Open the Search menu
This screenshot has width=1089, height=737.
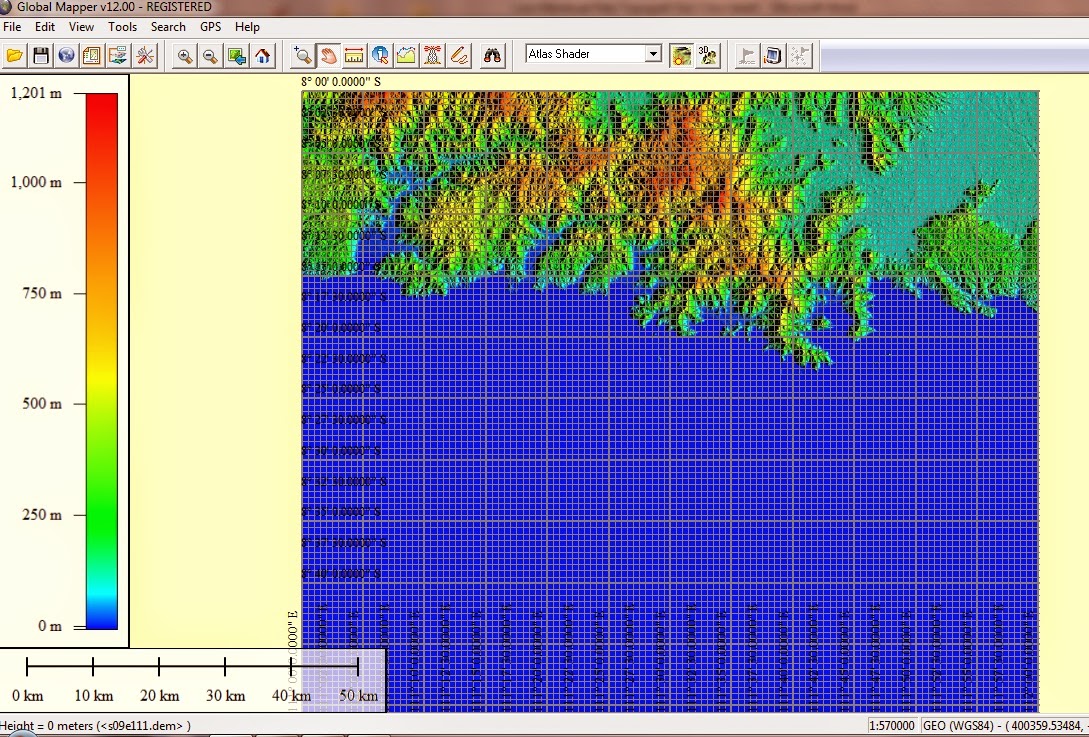point(168,26)
